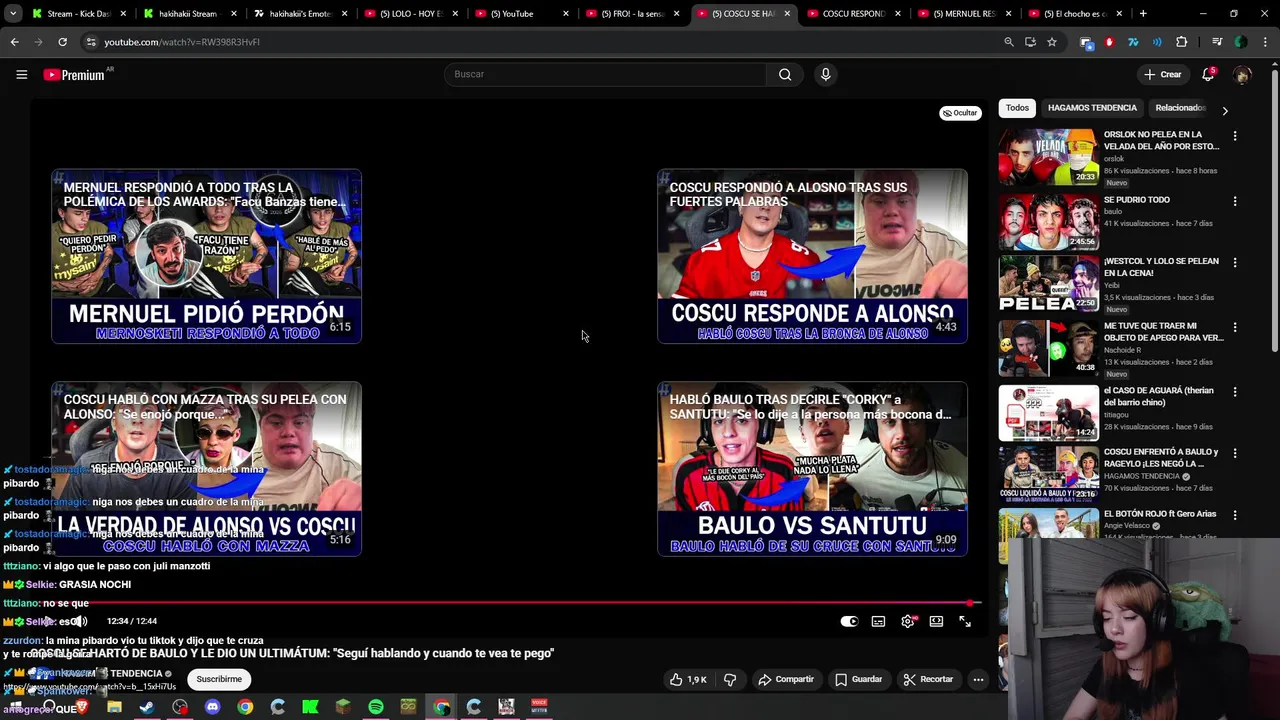This screenshot has width=1280, height=720.
Task: Type in the Buscar search field
Action: click(605, 74)
